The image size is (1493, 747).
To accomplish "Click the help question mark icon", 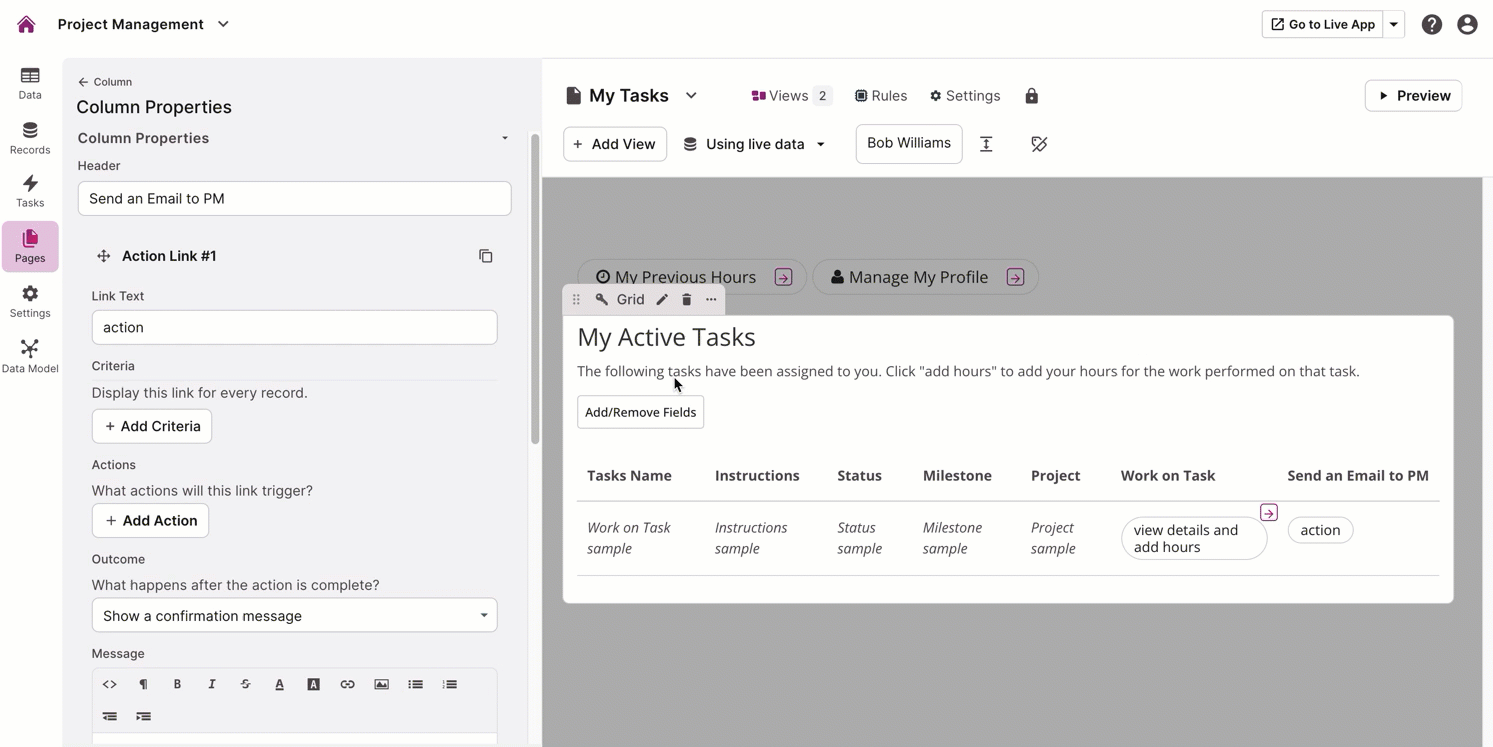I will click(1432, 25).
